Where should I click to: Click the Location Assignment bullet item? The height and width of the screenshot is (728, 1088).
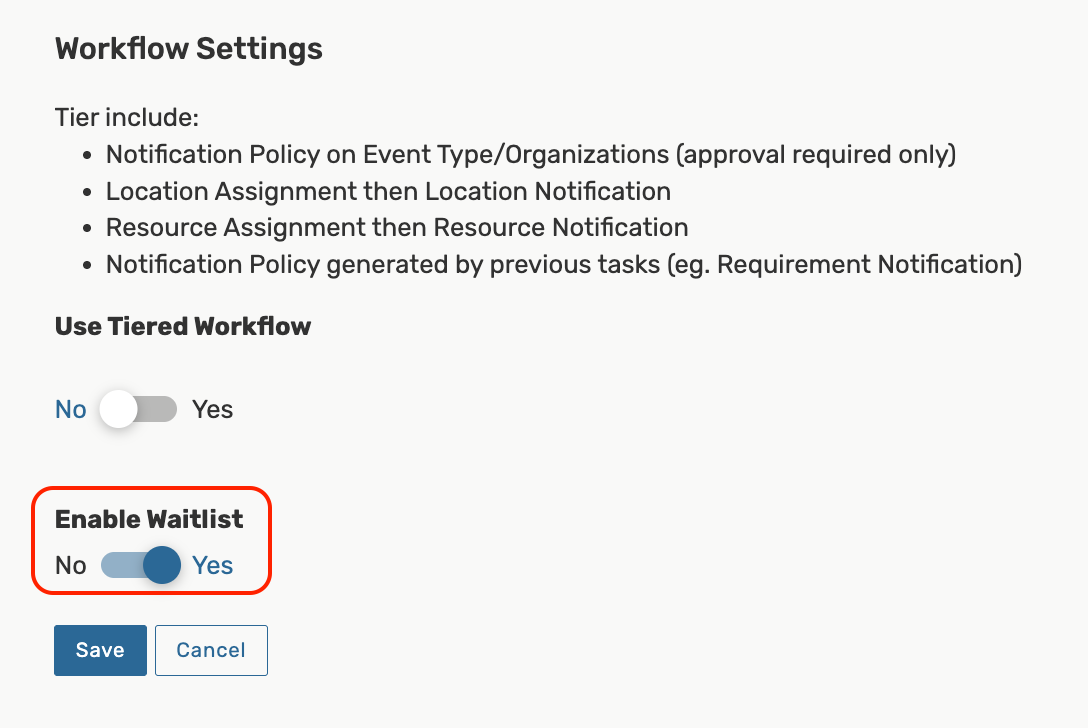point(387,191)
